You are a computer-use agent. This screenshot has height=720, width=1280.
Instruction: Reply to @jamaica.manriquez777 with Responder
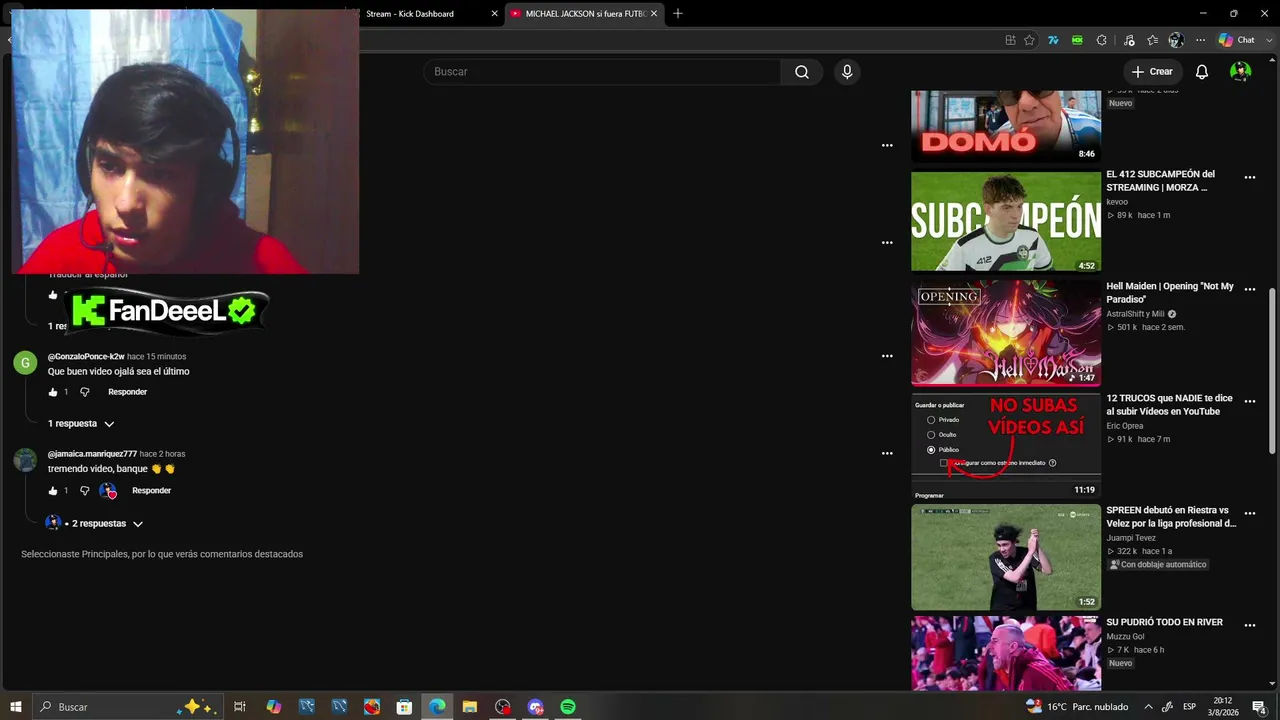pos(152,491)
